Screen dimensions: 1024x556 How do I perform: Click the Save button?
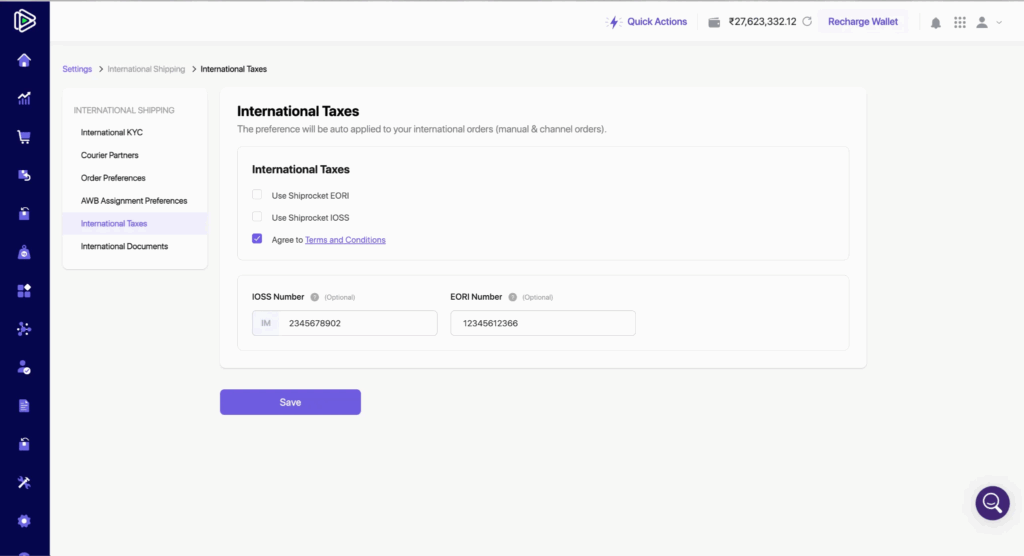pos(290,402)
